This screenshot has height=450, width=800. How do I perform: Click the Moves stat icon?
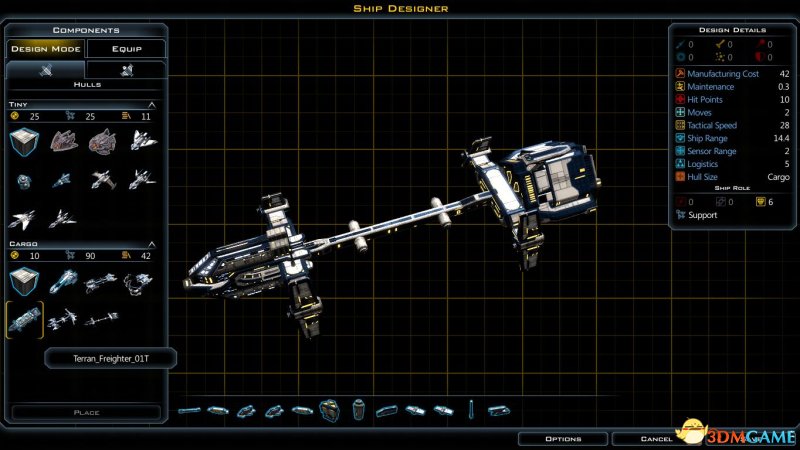[x=680, y=112]
